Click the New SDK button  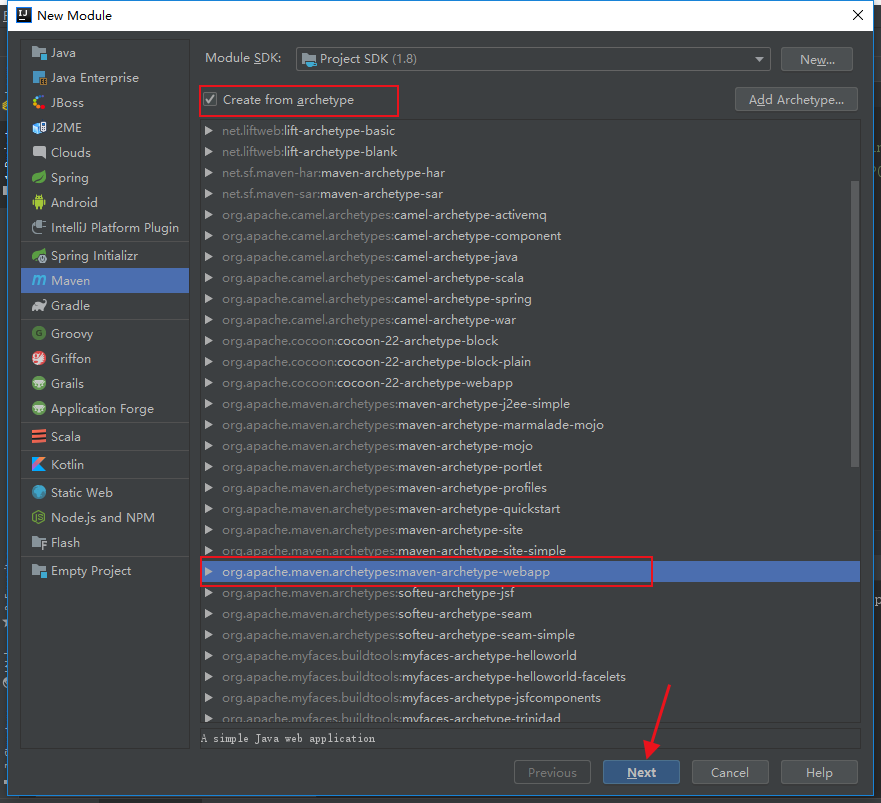[817, 59]
